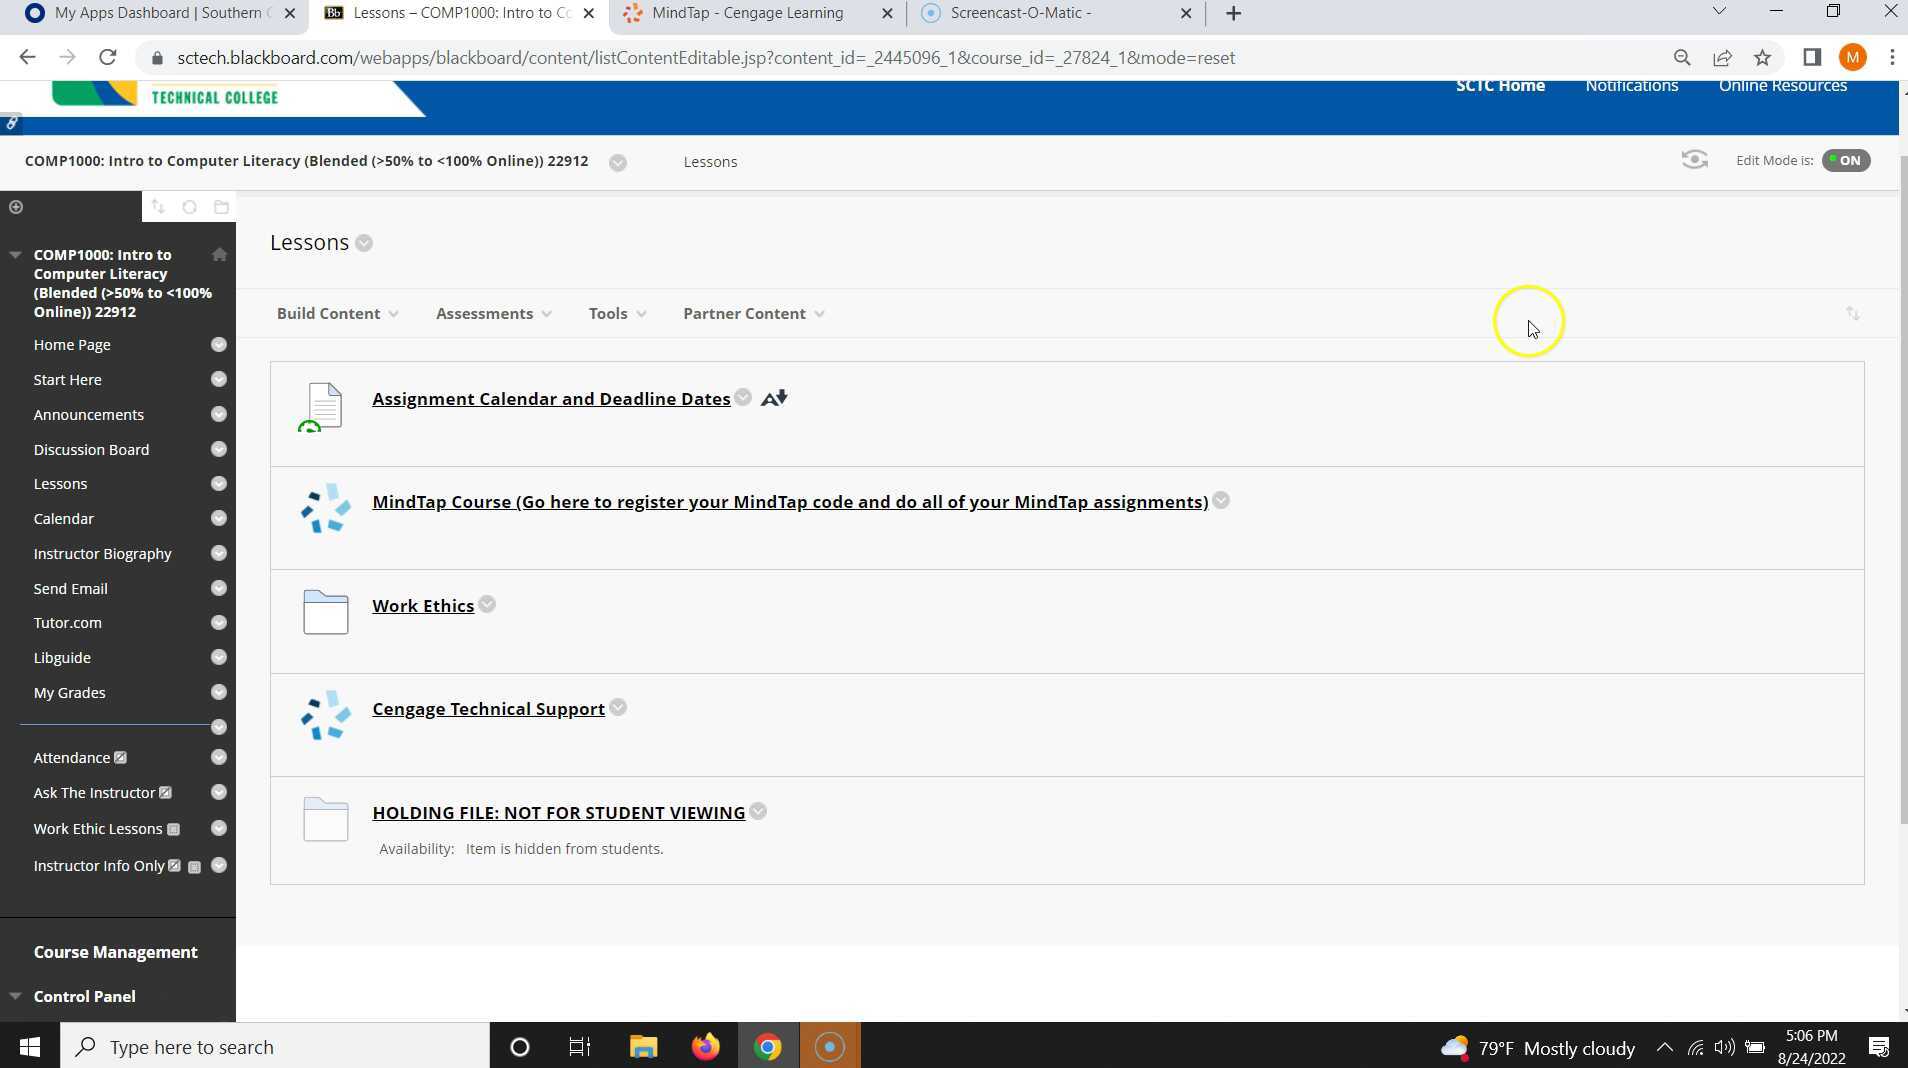Launch Screencast-O-Matic from the taskbar
This screenshot has width=1908, height=1068.
pos(830,1046)
